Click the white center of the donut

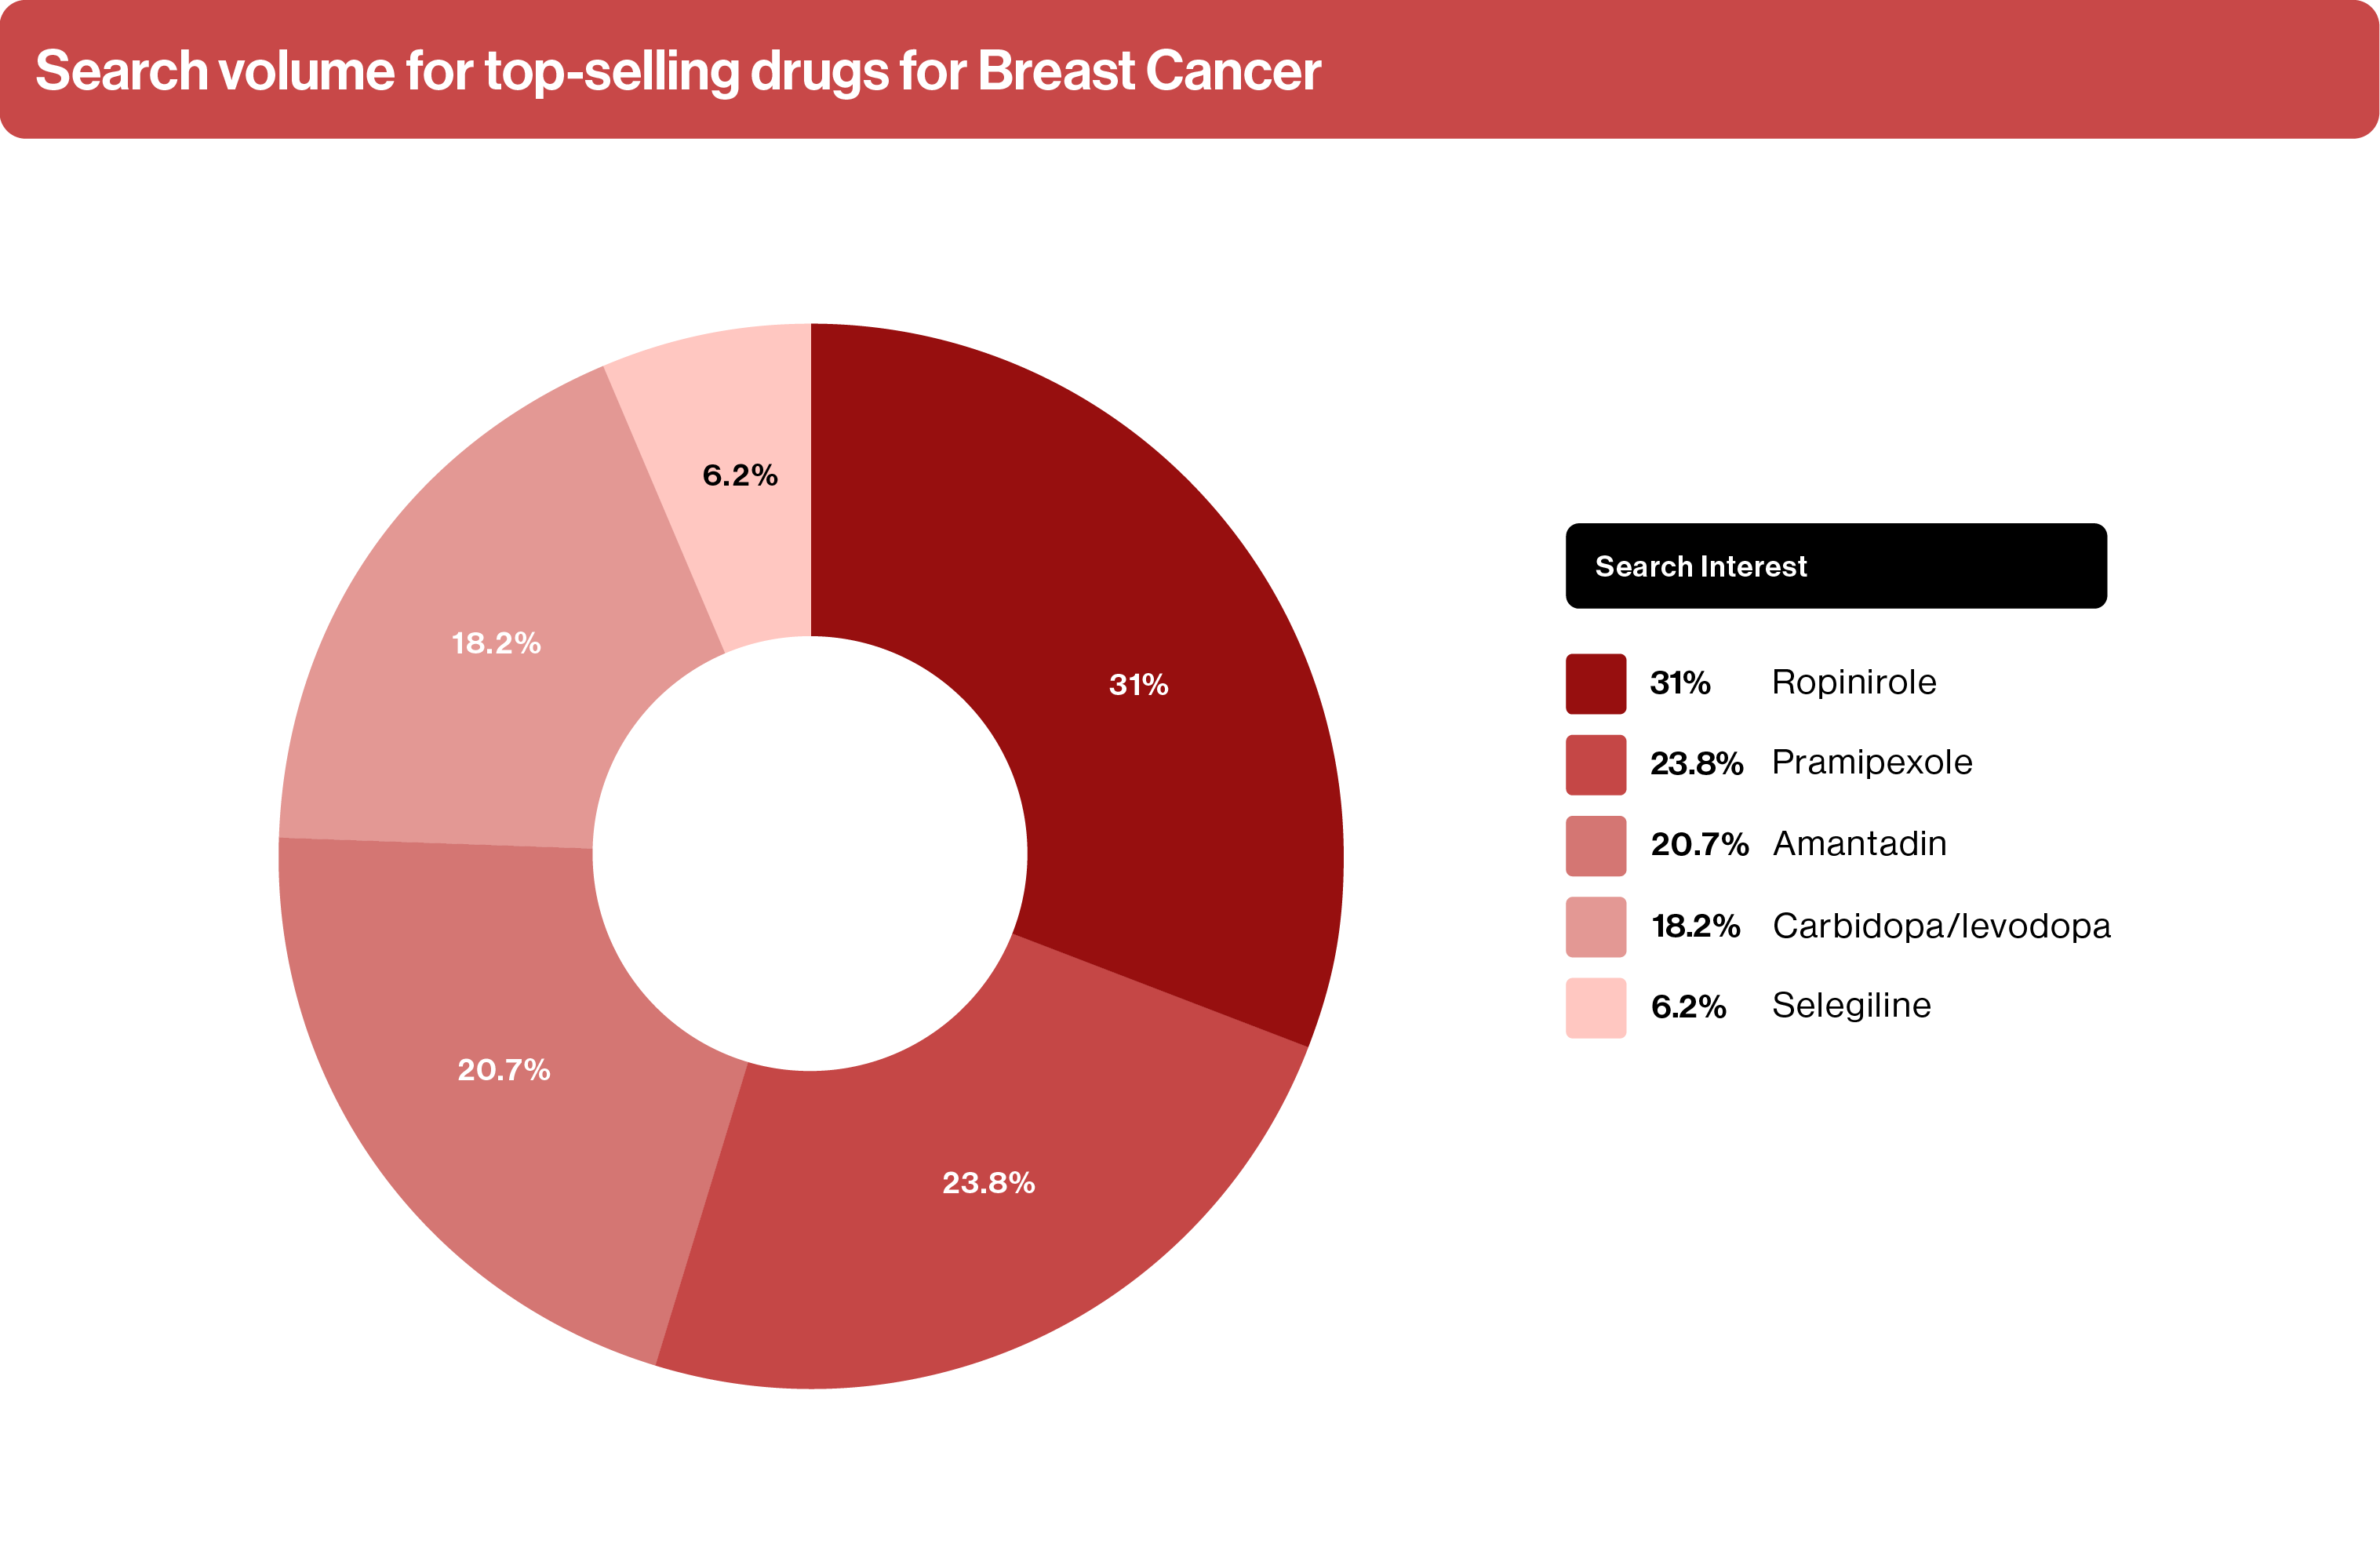click(x=810, y=854)
